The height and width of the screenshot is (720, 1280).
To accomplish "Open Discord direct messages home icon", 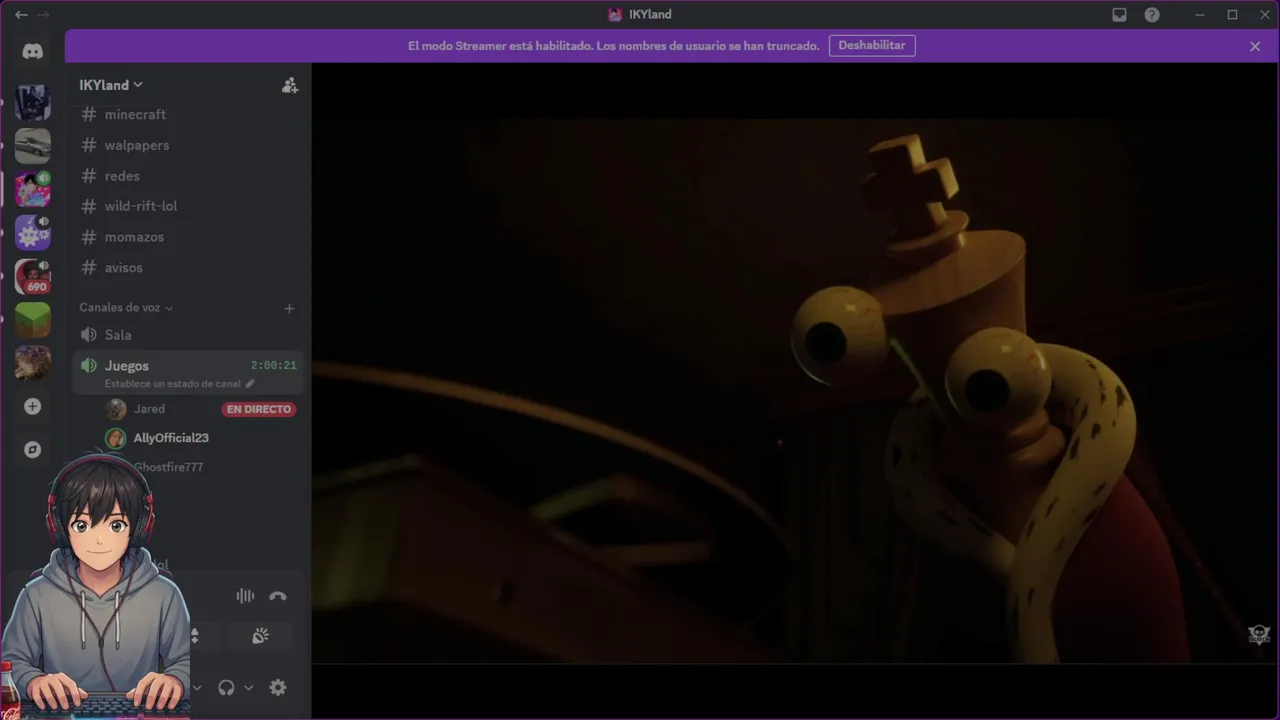I will pos(33,51).
